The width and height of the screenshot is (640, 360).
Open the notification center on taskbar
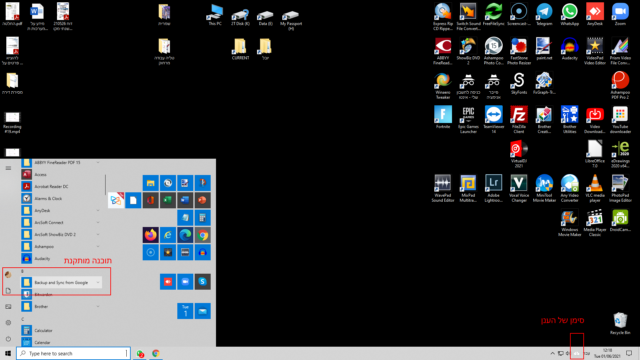(x=629, y=353)
